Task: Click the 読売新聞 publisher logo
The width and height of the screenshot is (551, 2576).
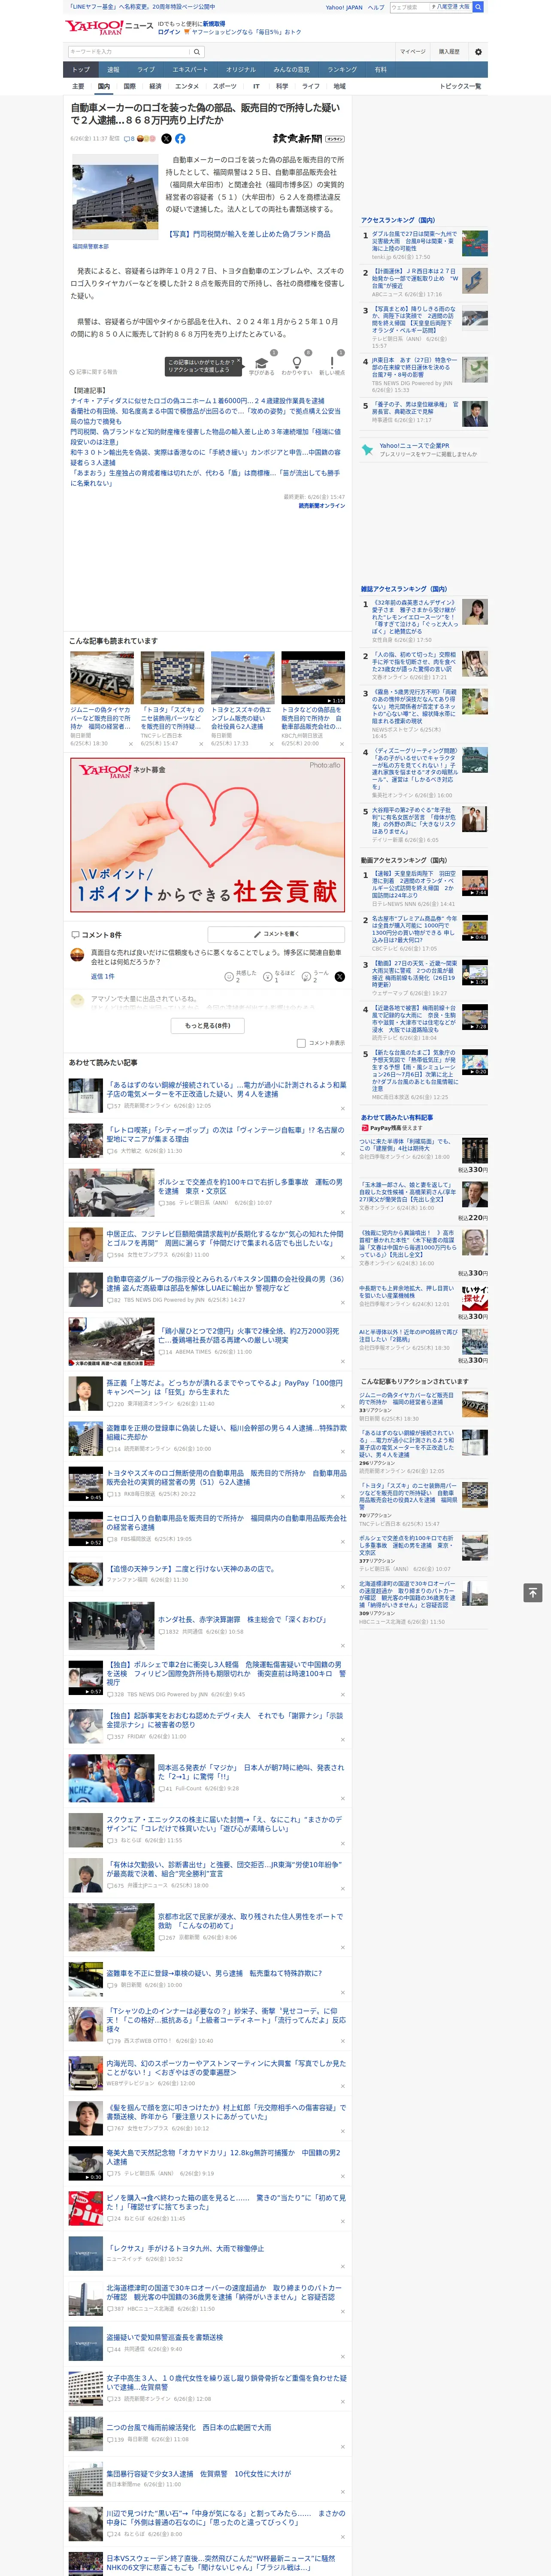Action: click(308, 139)
